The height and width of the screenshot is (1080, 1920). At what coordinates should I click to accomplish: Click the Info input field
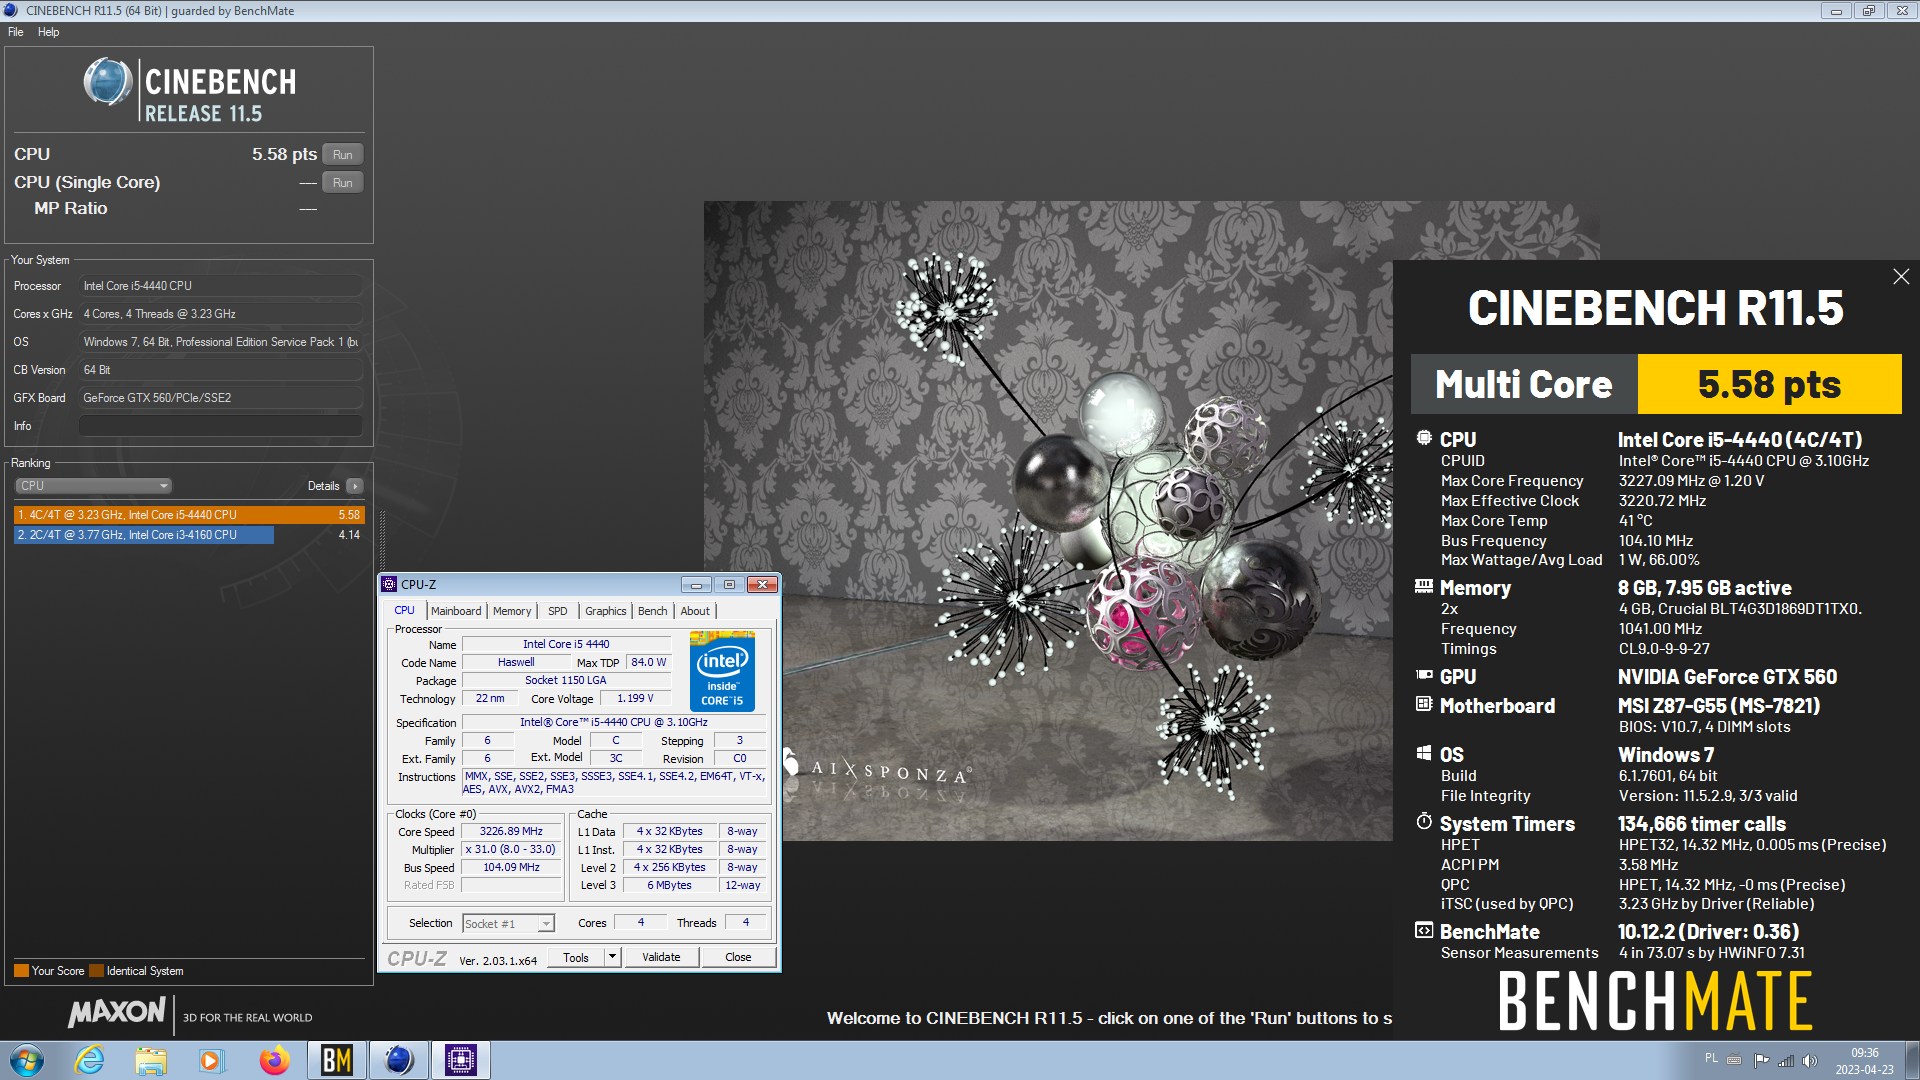coord(220,426)
